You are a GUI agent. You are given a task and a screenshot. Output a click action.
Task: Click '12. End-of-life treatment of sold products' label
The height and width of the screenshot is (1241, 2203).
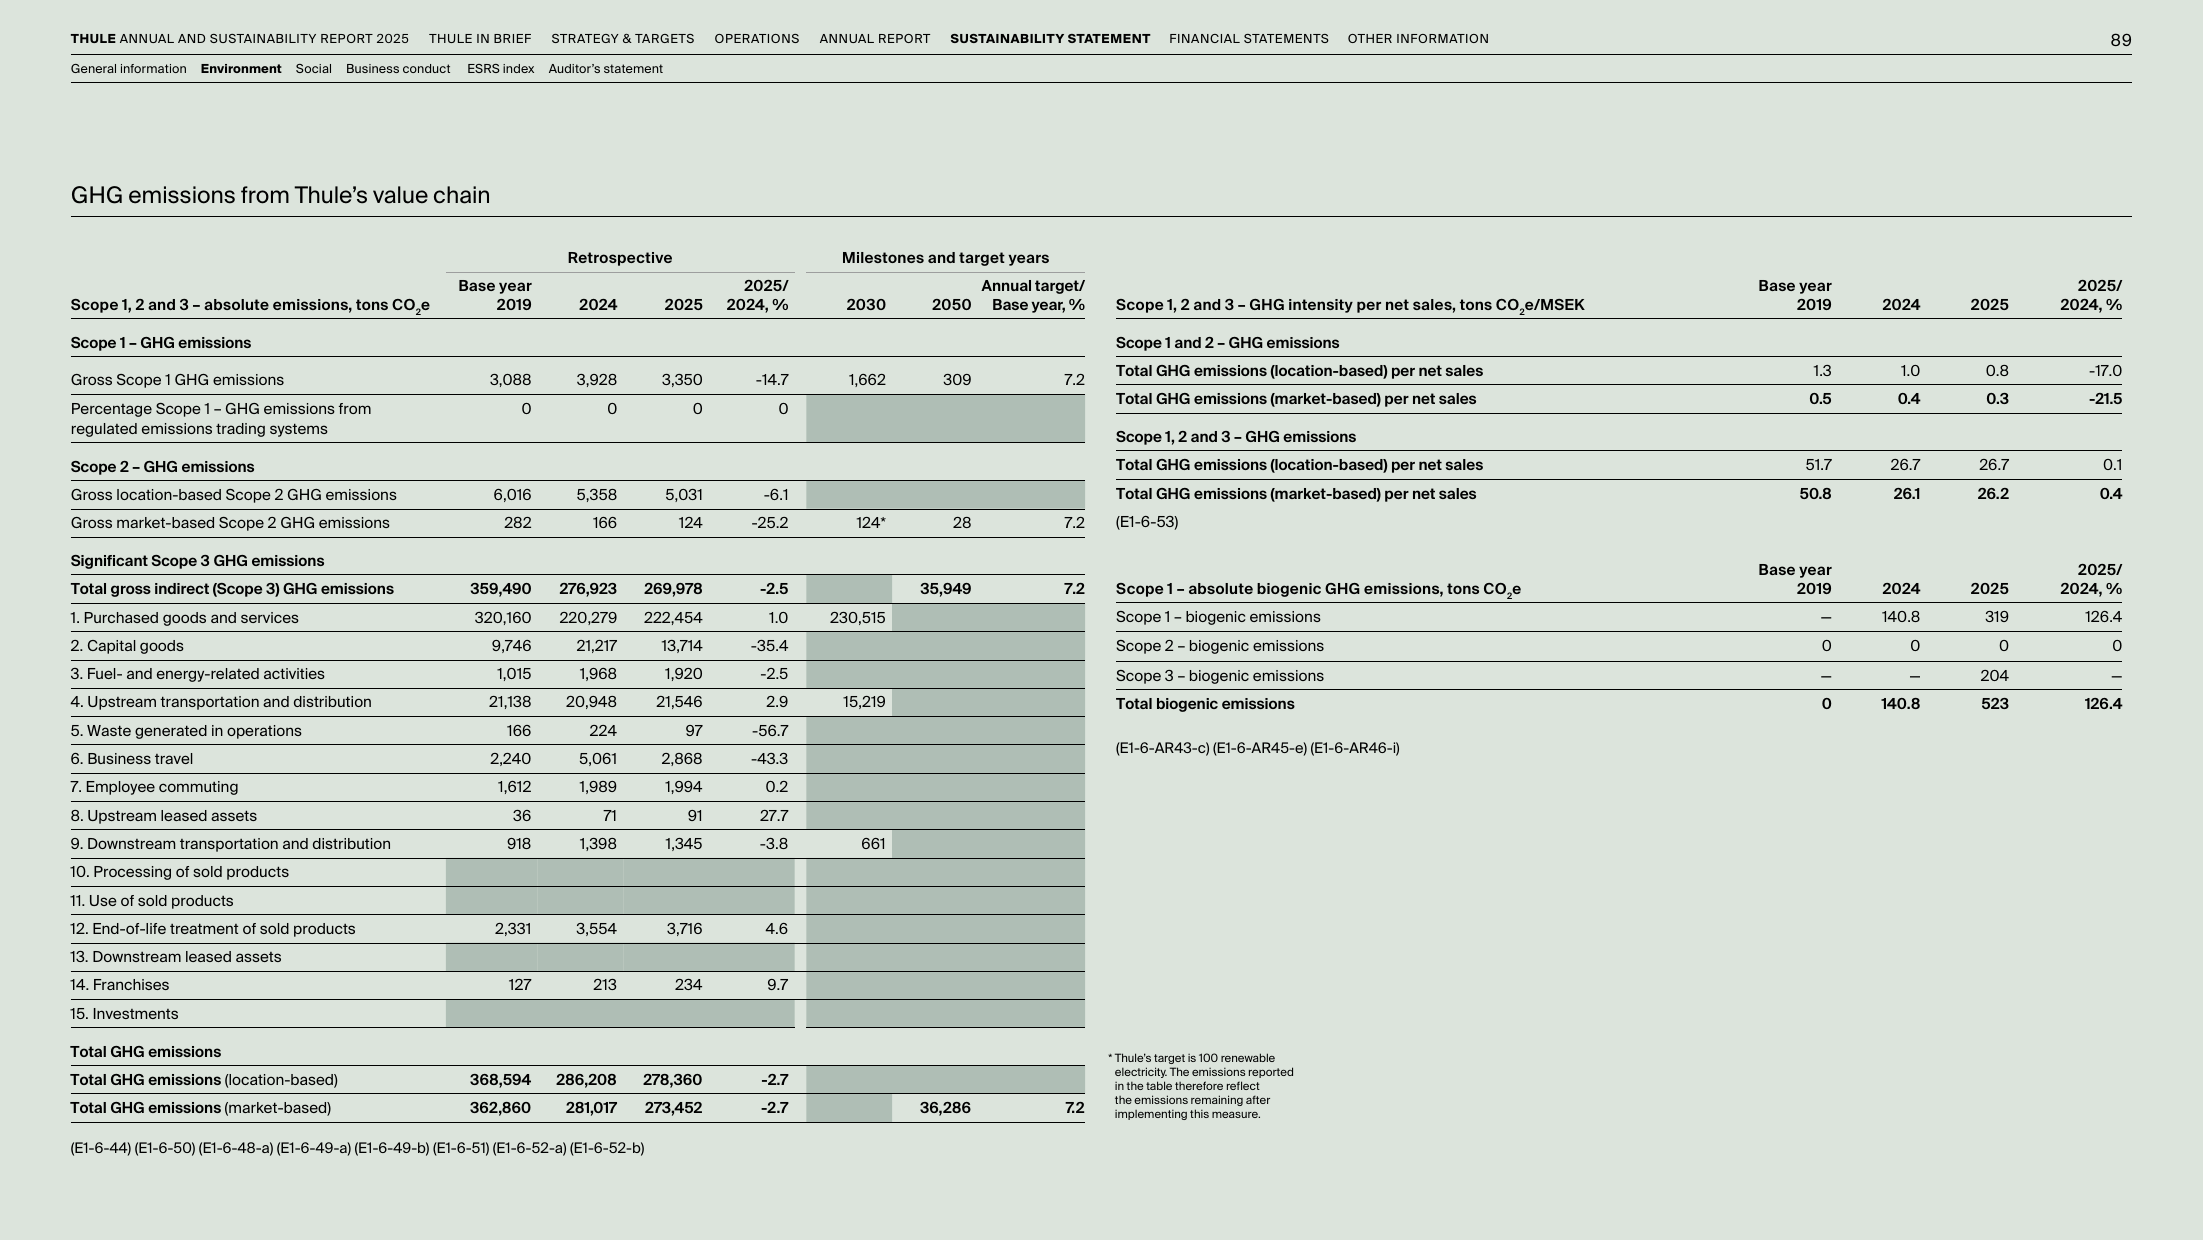tap(213, 929)
